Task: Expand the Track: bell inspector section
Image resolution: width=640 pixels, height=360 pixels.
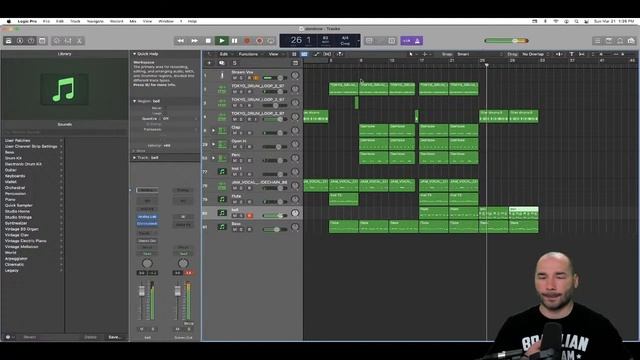Action: click(134, 158)
